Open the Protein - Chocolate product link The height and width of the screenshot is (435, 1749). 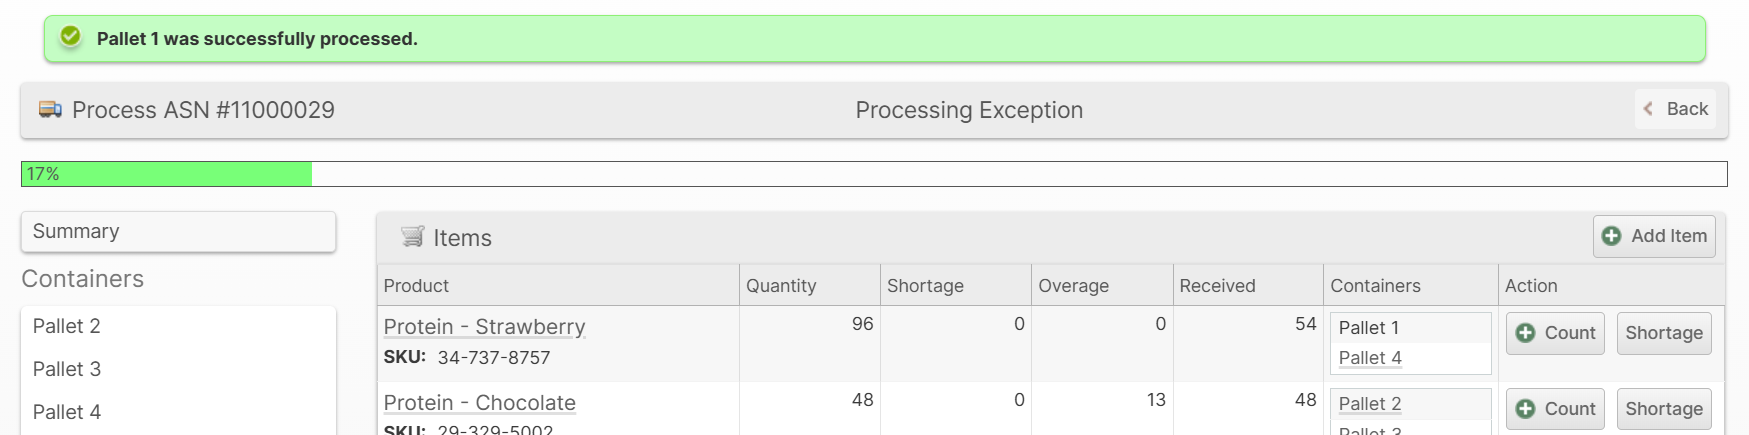point(479,403)
